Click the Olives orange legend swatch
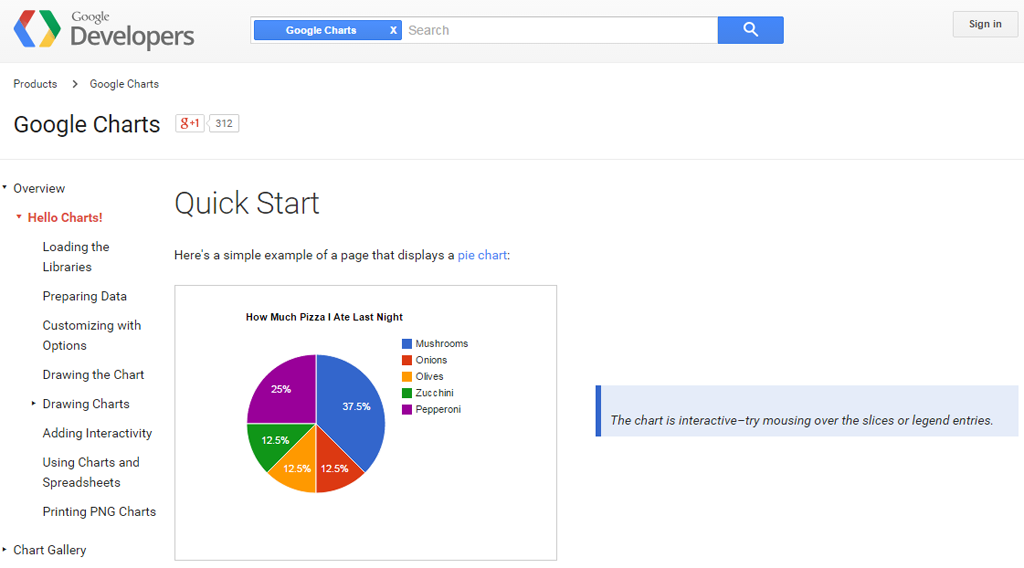The width and height of the screenshot is (1024, 568). point(407,376)
